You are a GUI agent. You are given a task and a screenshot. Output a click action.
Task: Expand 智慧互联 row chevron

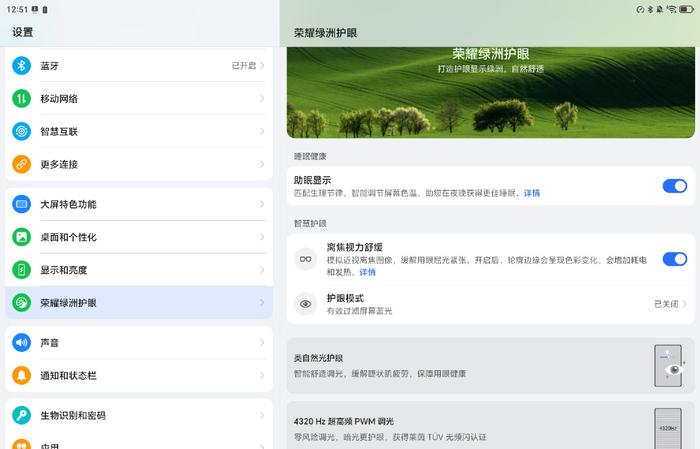click(262, 131)
